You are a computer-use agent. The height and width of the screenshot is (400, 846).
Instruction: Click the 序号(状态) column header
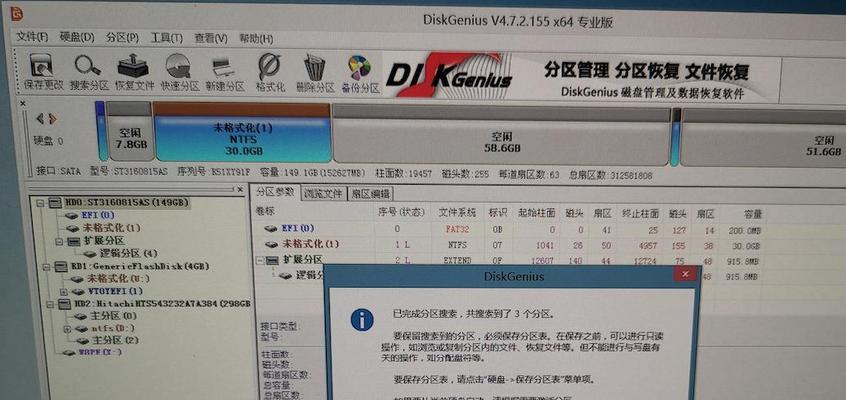pyautogui.click(x=400, y=213)
